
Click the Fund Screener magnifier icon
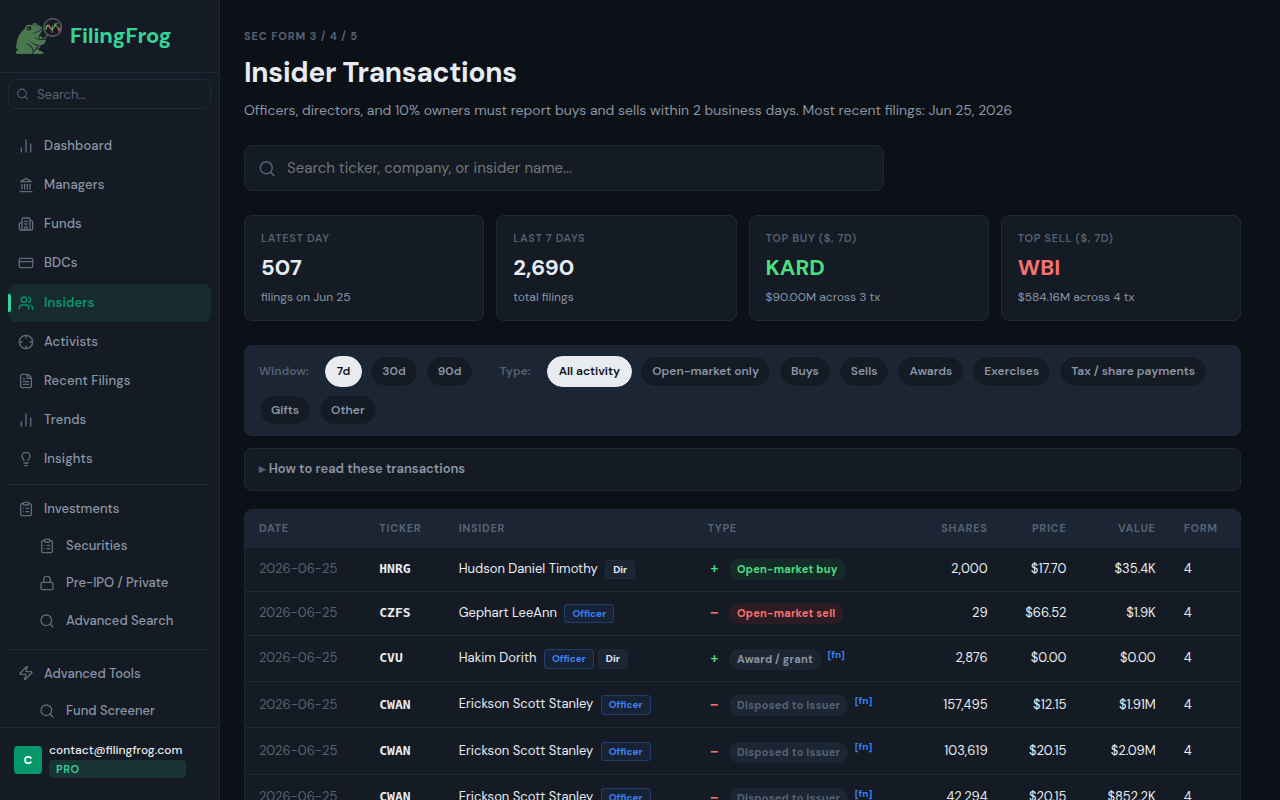click(47, 711)
